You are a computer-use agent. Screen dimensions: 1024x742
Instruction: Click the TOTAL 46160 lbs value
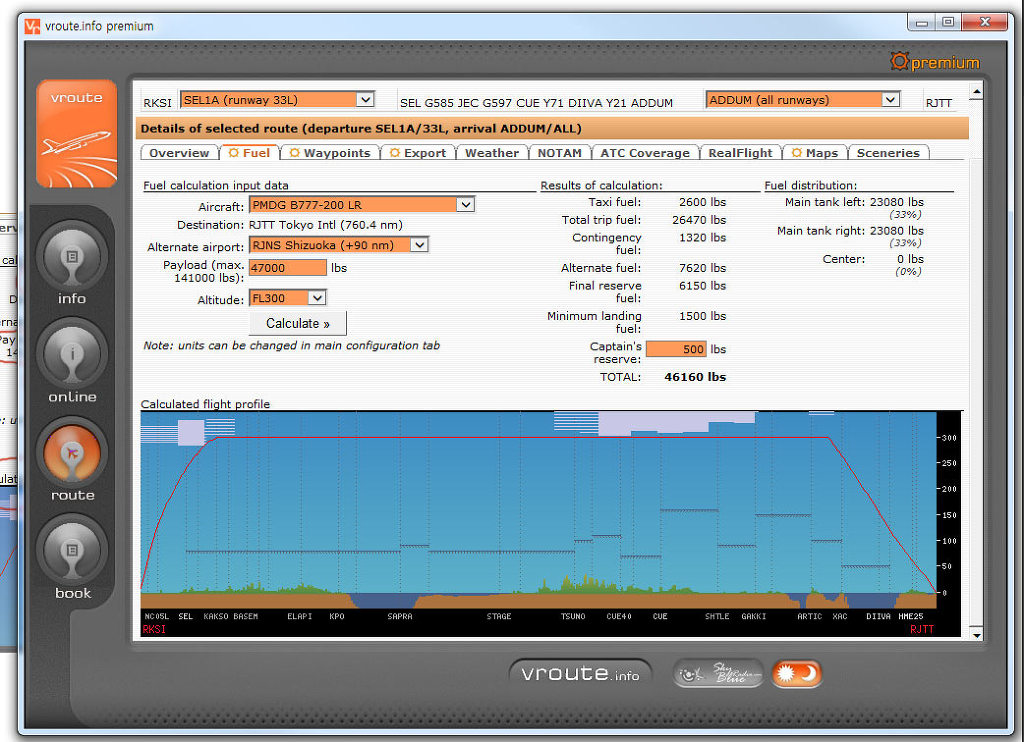695,377
